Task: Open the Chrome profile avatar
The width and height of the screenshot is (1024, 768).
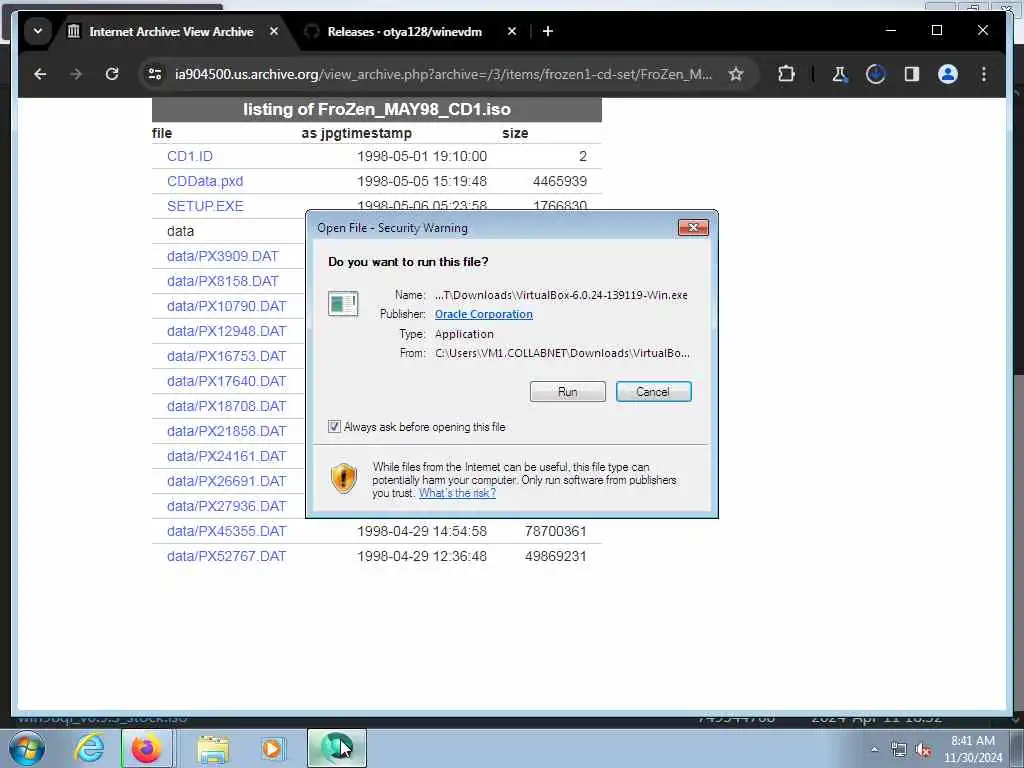Action: (x=948, y=74)
